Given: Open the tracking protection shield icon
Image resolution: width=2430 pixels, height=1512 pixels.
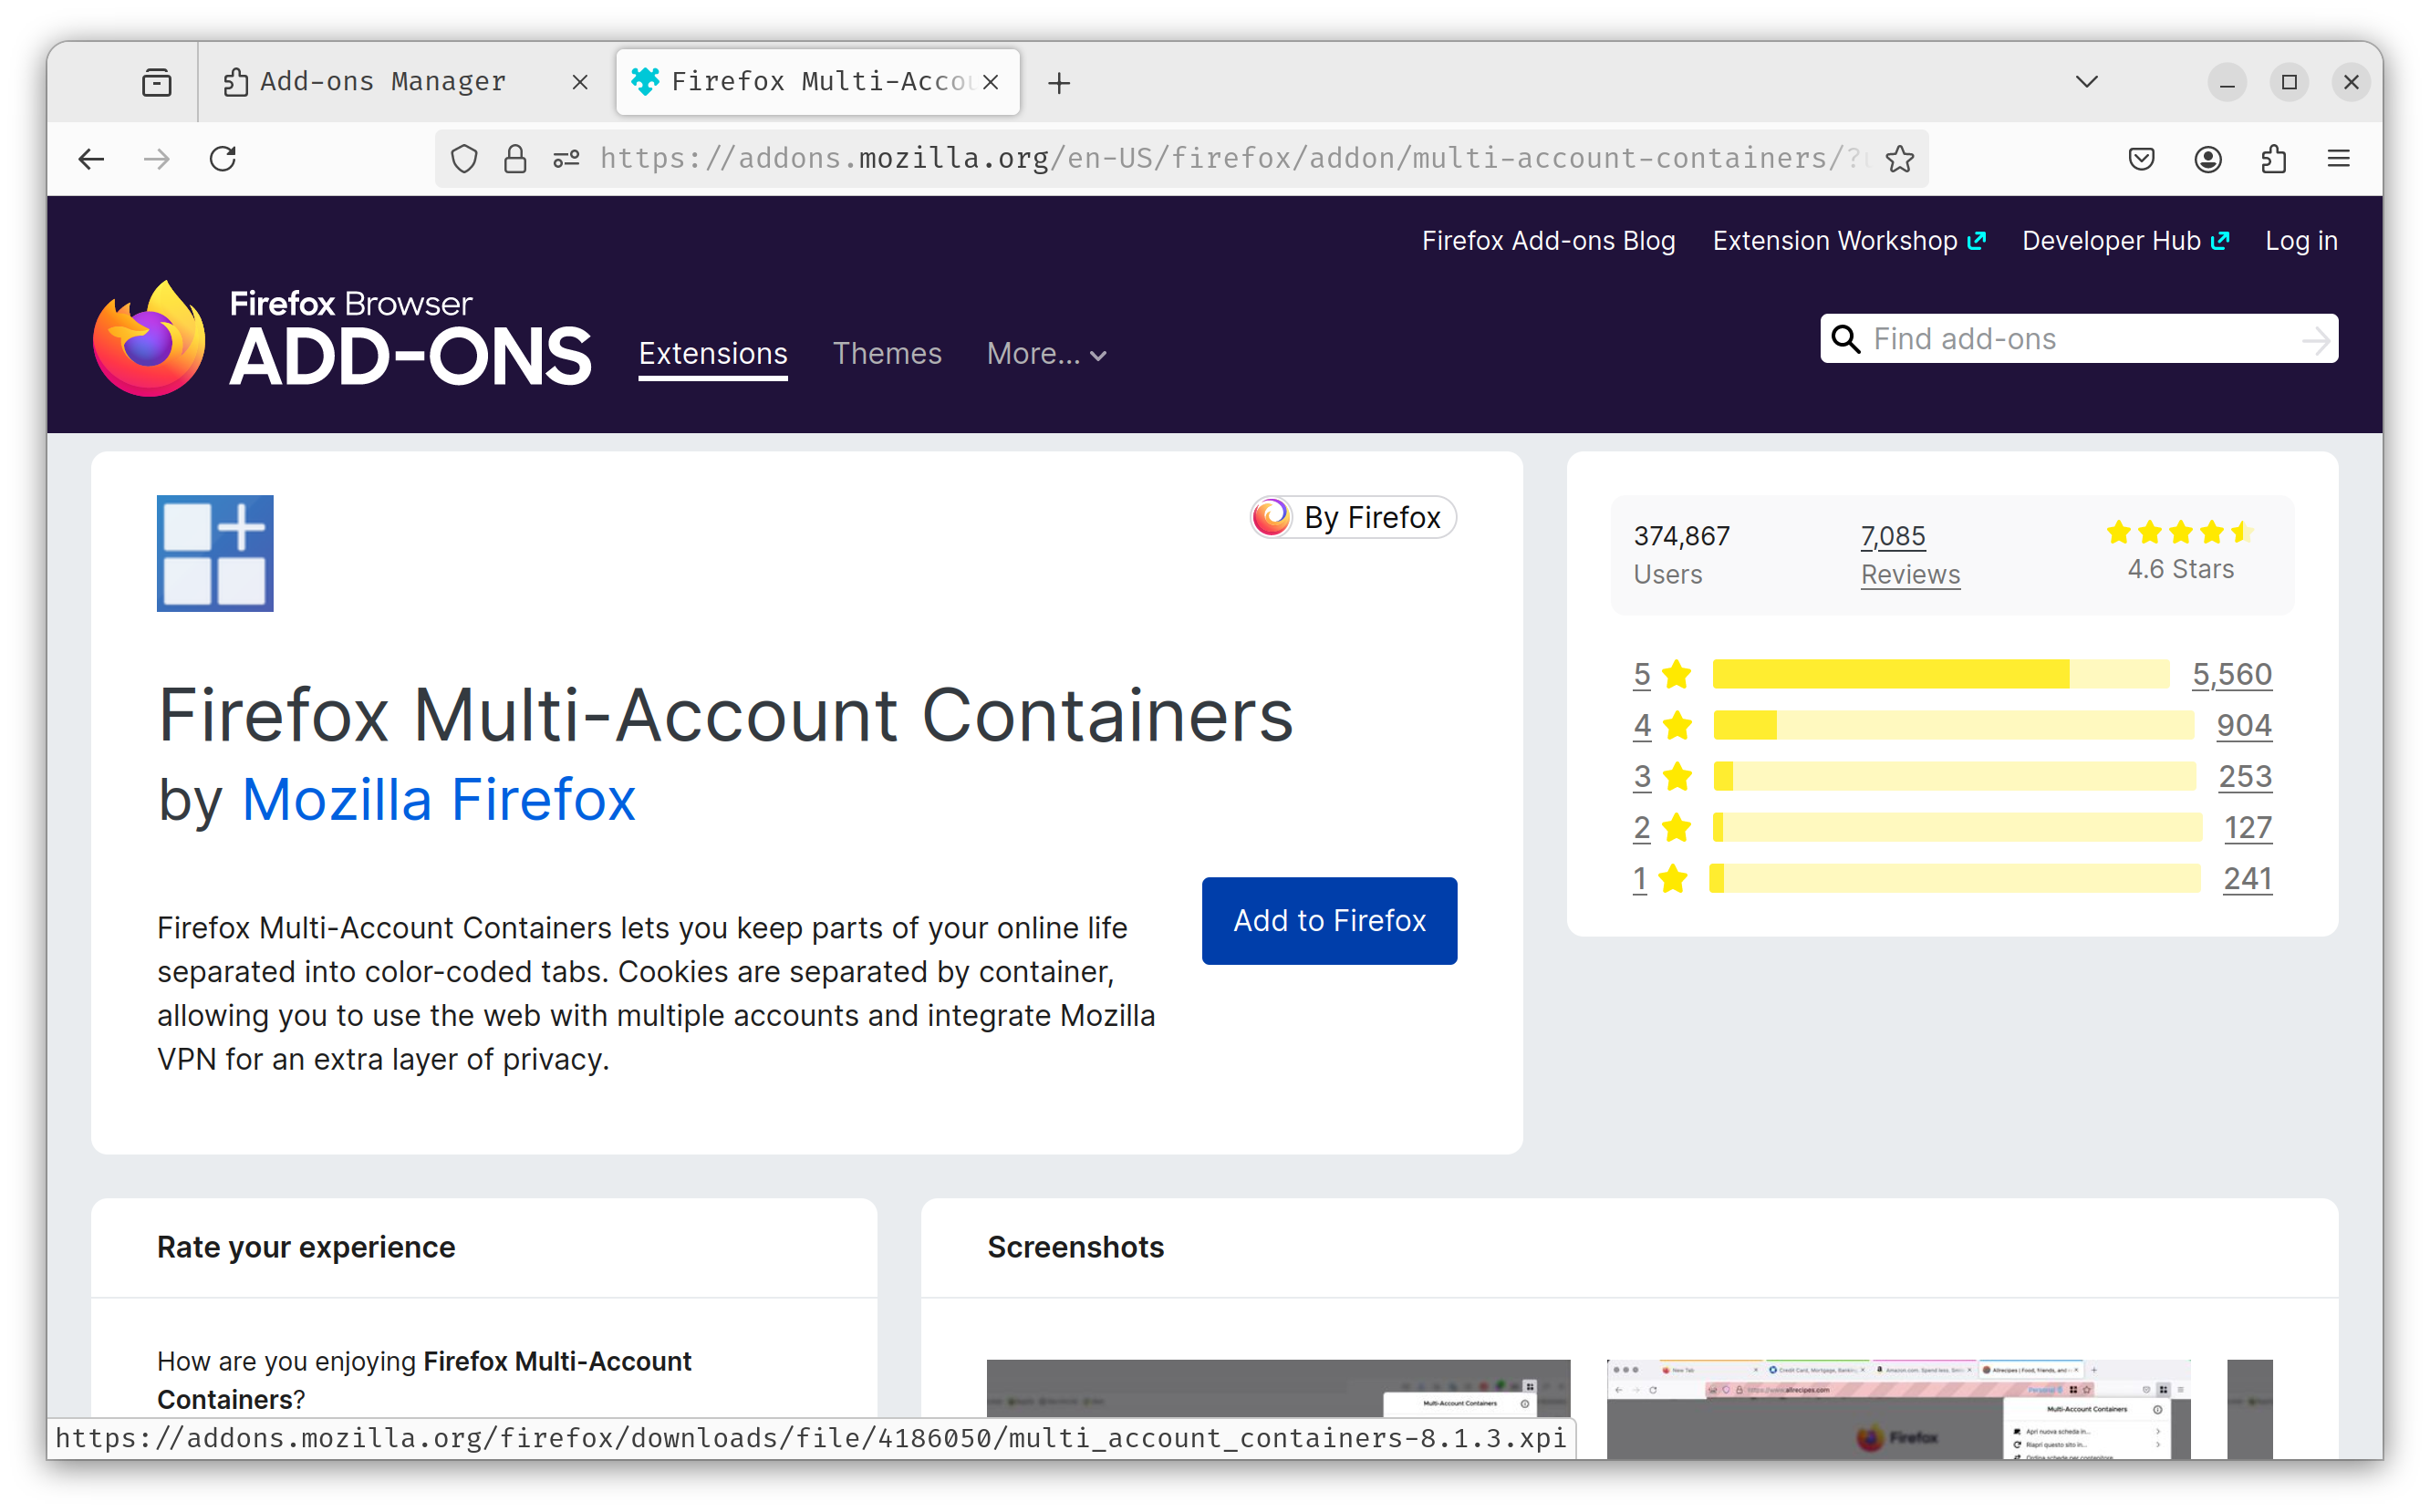Looking at the screenshot, I should 464,159.
